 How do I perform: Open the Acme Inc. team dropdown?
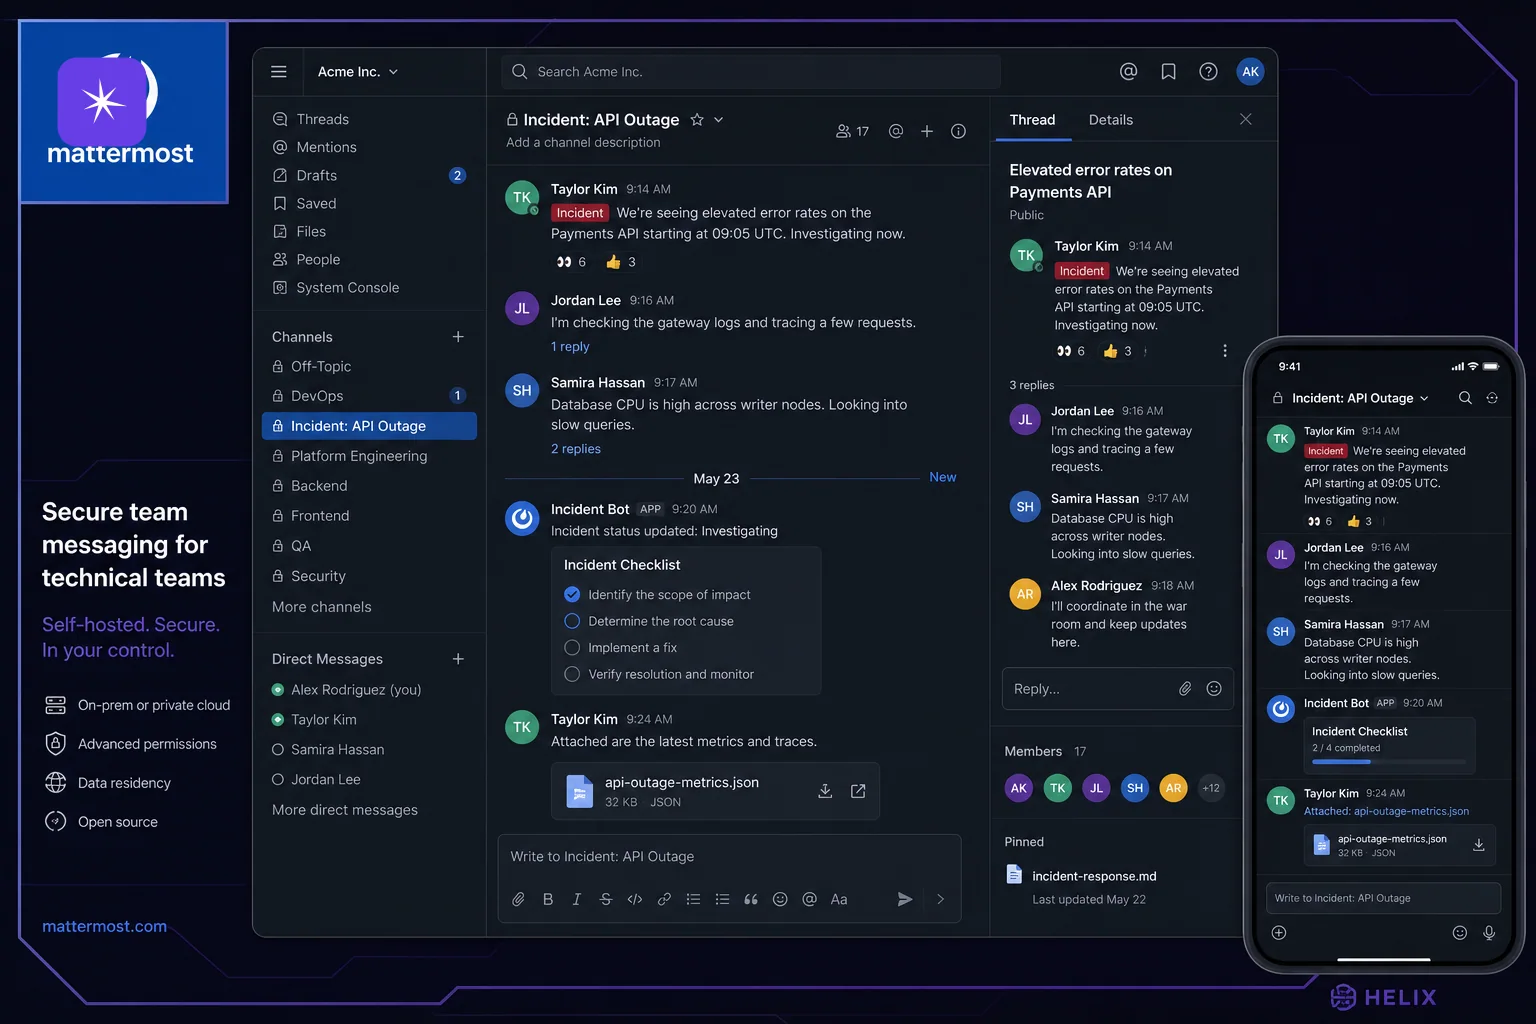358,72
